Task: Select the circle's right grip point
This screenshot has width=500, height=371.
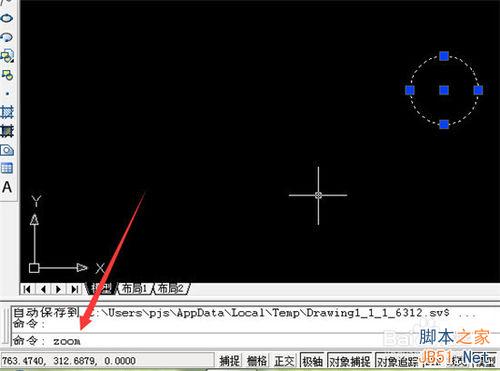Action: pyautogui.click(x=478, y=90)
